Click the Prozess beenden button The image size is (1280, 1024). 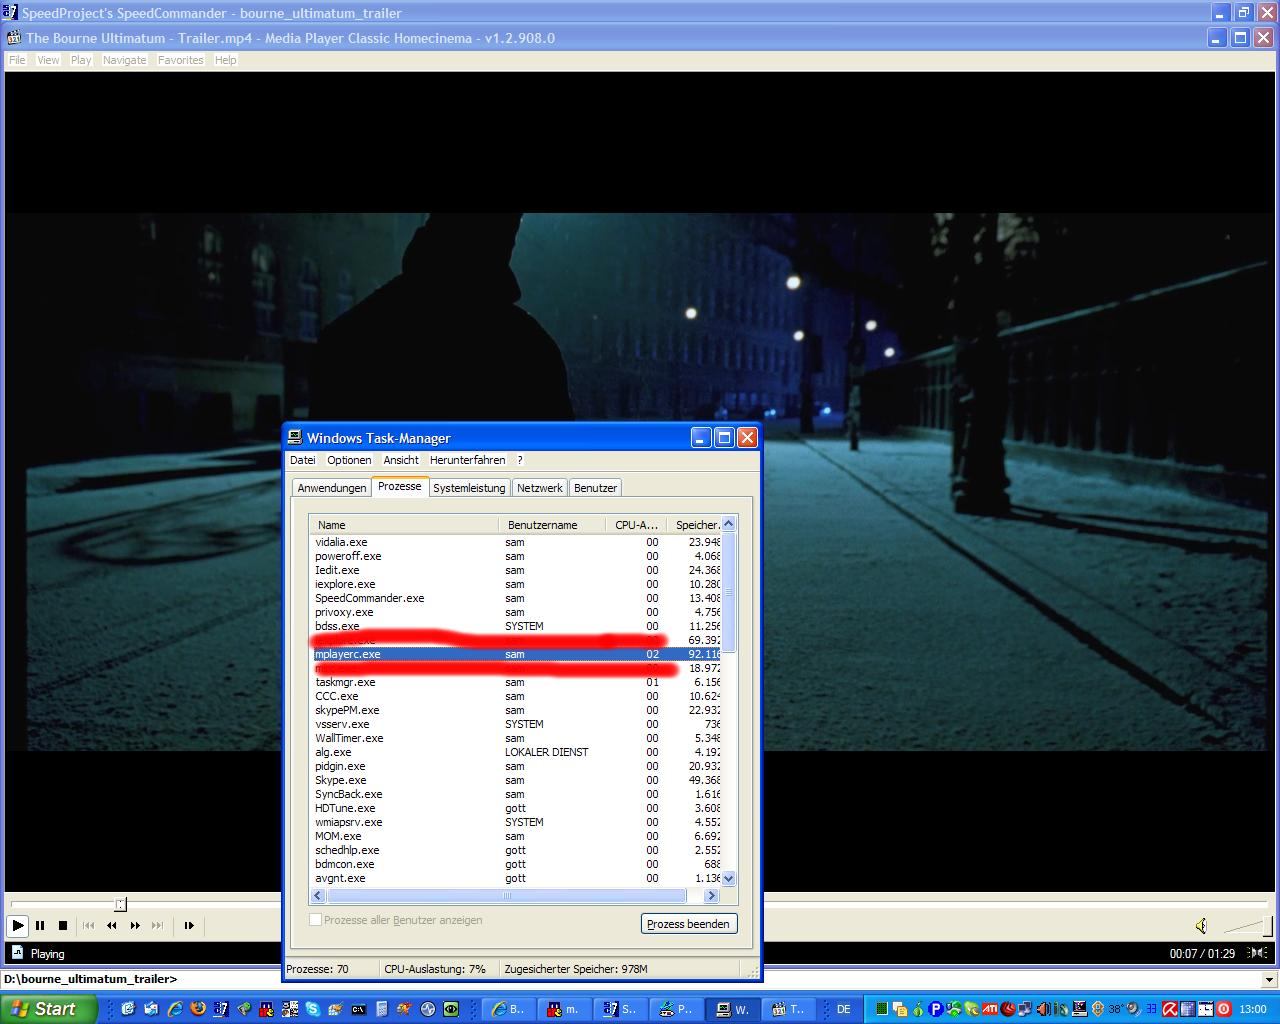point(689,924)
